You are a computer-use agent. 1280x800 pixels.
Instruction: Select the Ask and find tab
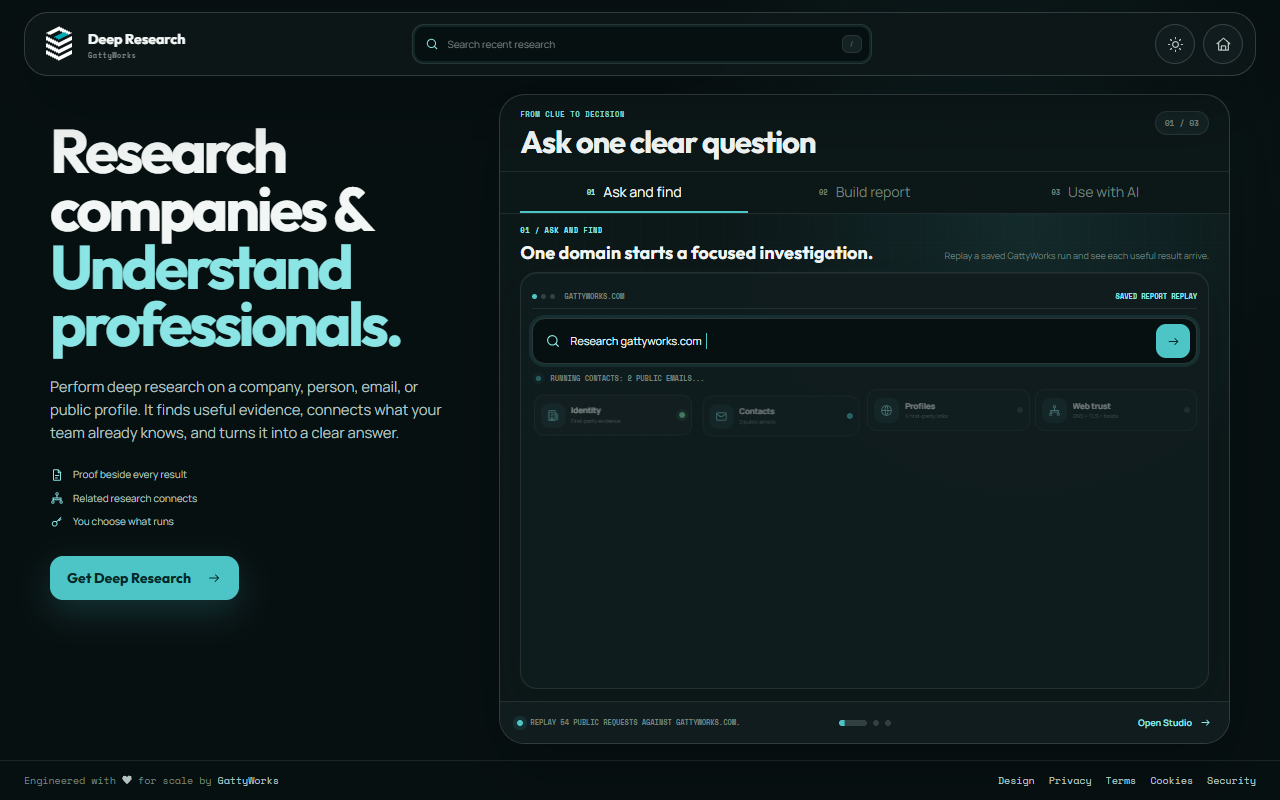coord(634,192)
